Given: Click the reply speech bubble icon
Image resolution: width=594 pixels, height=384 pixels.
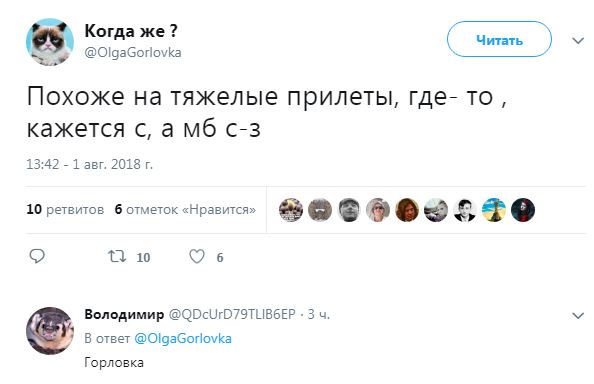Looking at the screenshot, I should click(37, 256).
